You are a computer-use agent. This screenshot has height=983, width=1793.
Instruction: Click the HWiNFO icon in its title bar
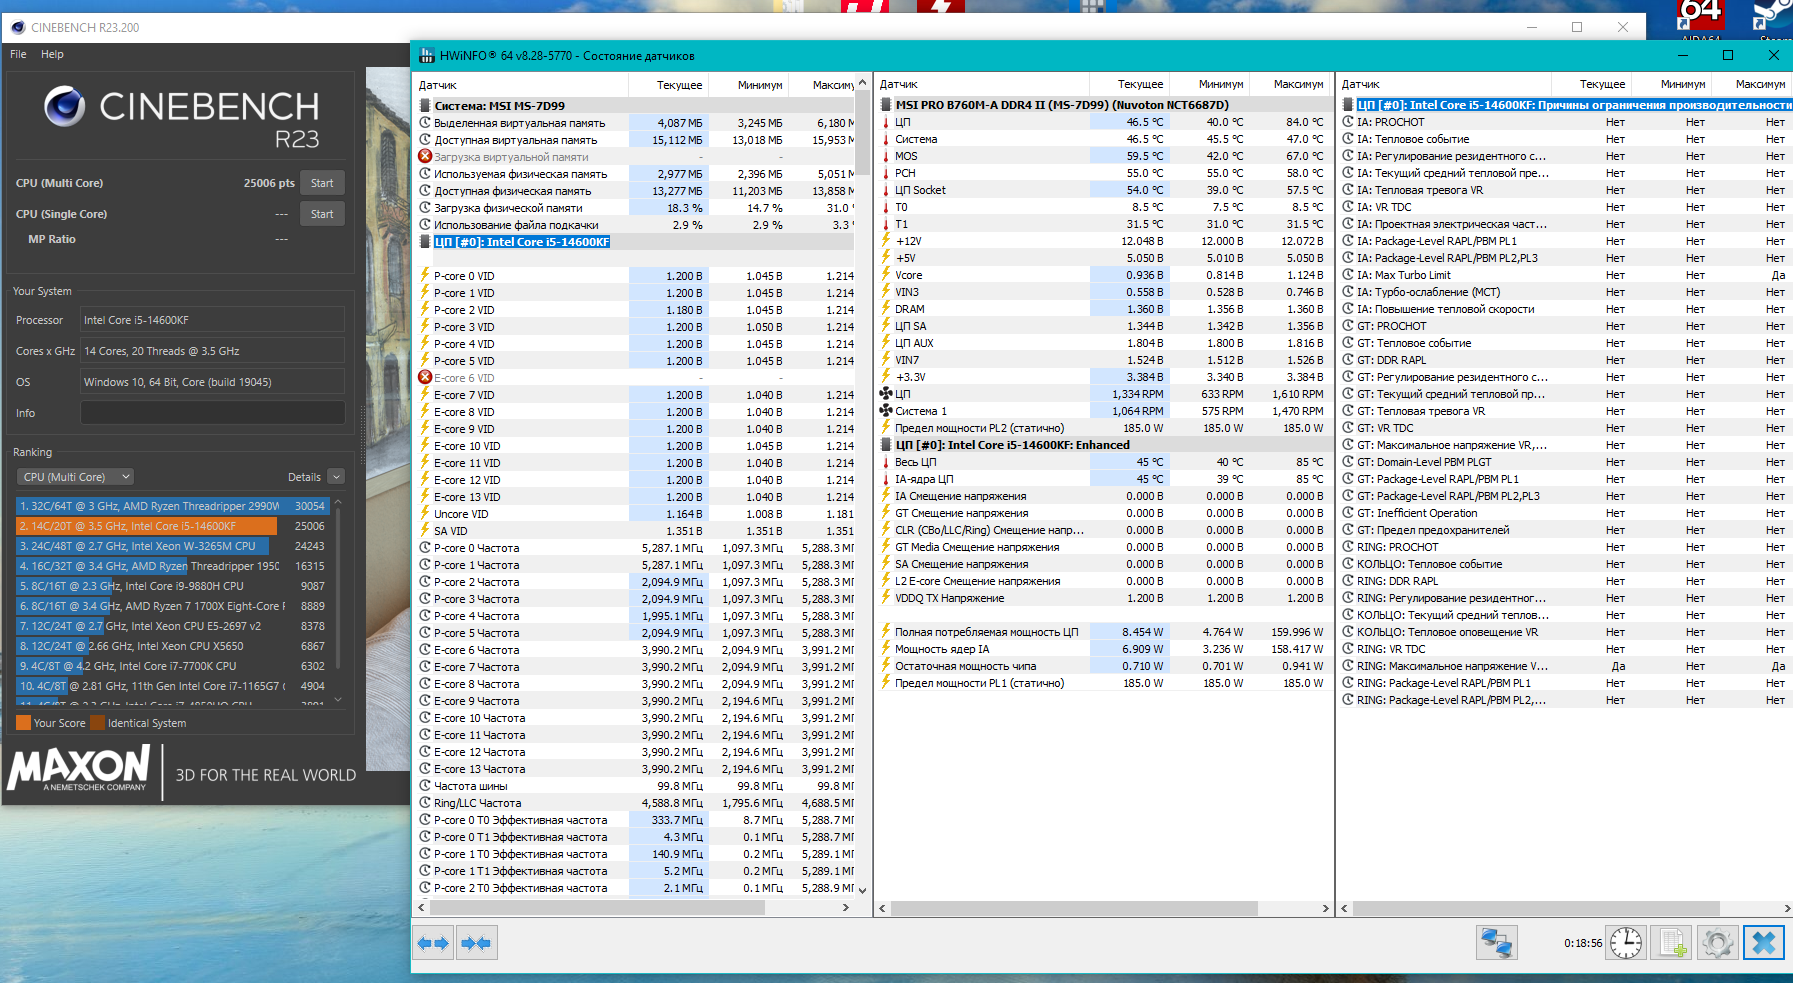[427, 56]
